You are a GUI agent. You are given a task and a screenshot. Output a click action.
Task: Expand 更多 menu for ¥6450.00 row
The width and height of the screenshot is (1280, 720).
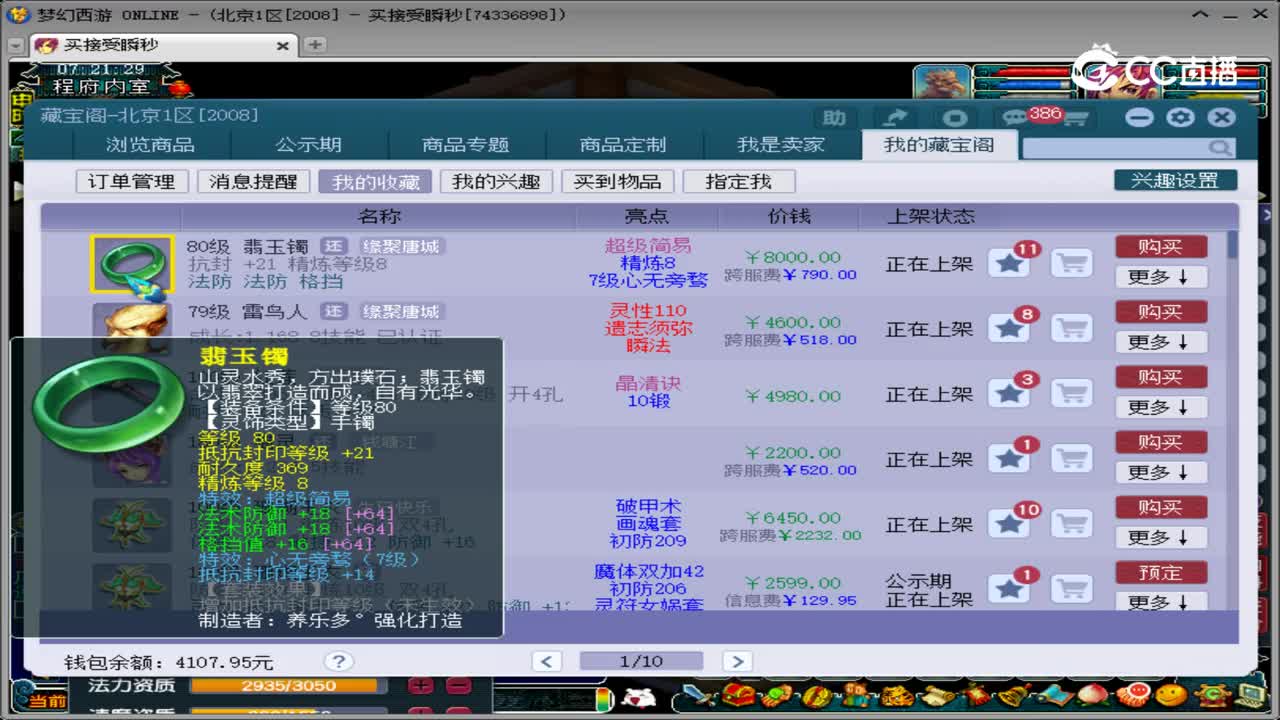pyautogui.click(x=1161, y=537)
